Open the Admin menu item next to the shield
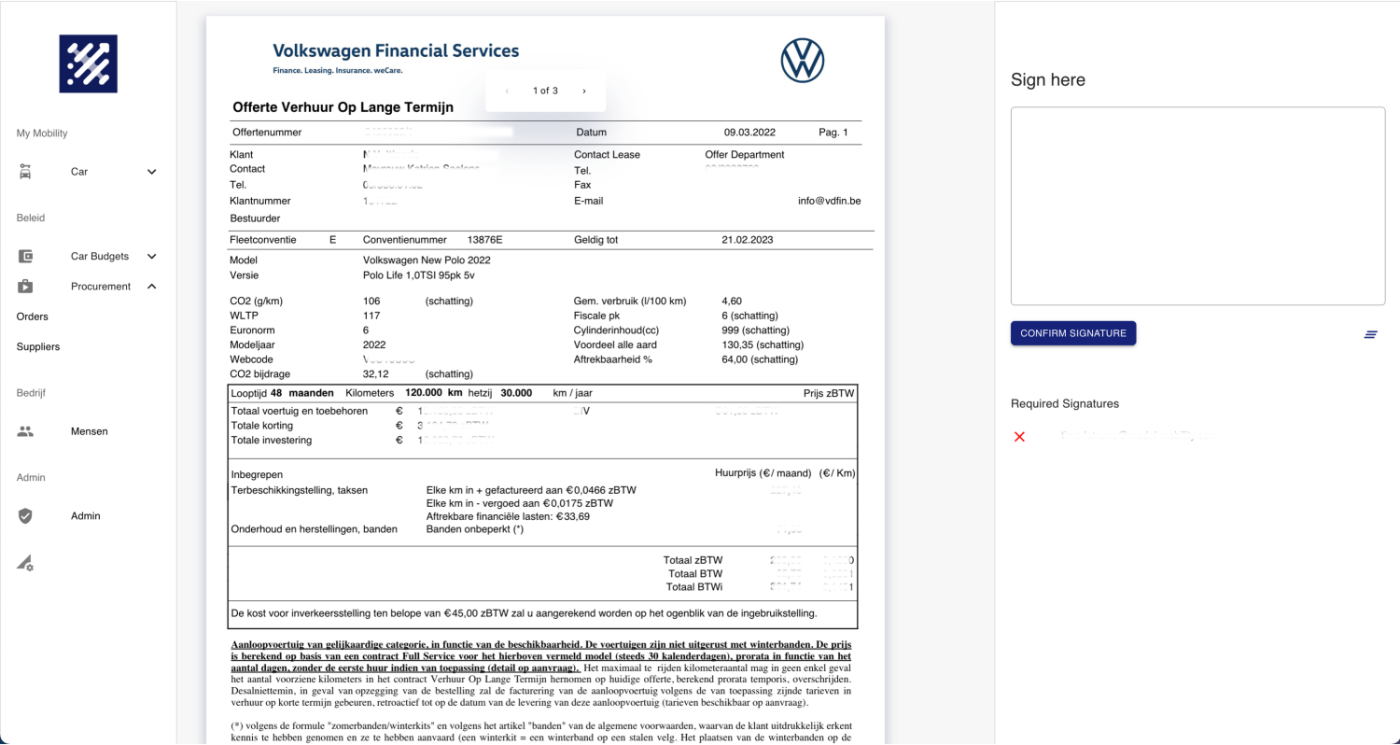The width and height of the screenshot is (1400, 745). click(x=85, y=516)
